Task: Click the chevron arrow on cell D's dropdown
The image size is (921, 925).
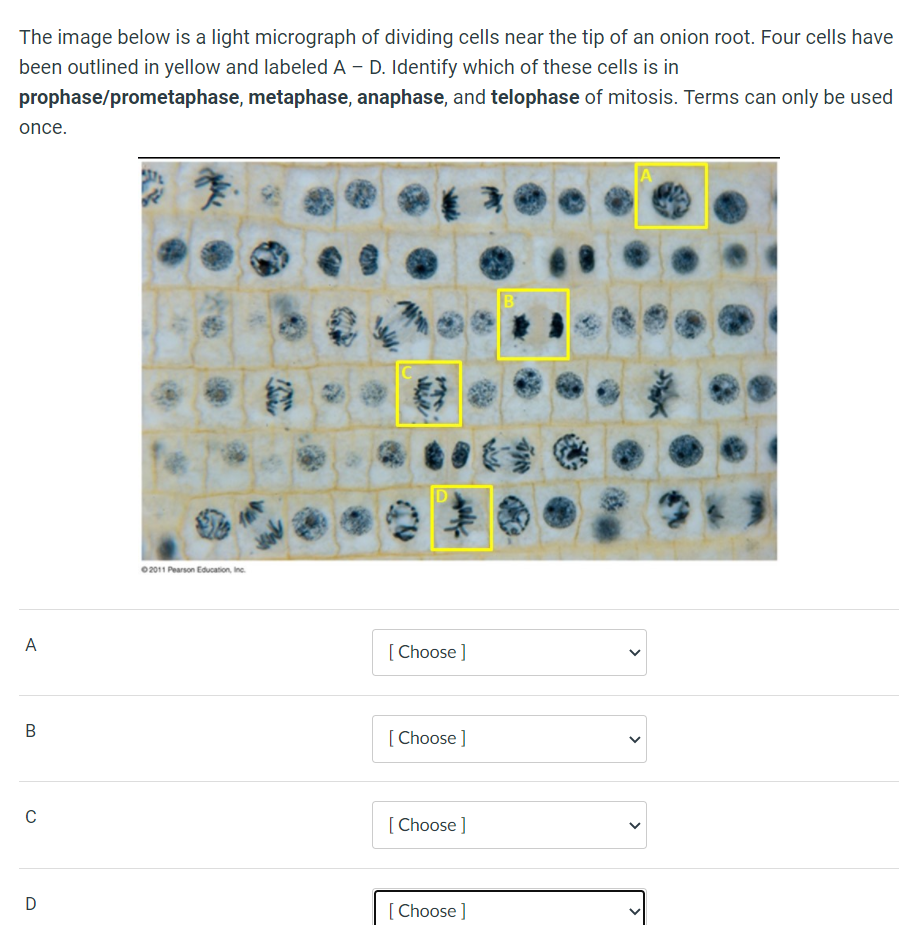Action: click(x=632, y=911)
